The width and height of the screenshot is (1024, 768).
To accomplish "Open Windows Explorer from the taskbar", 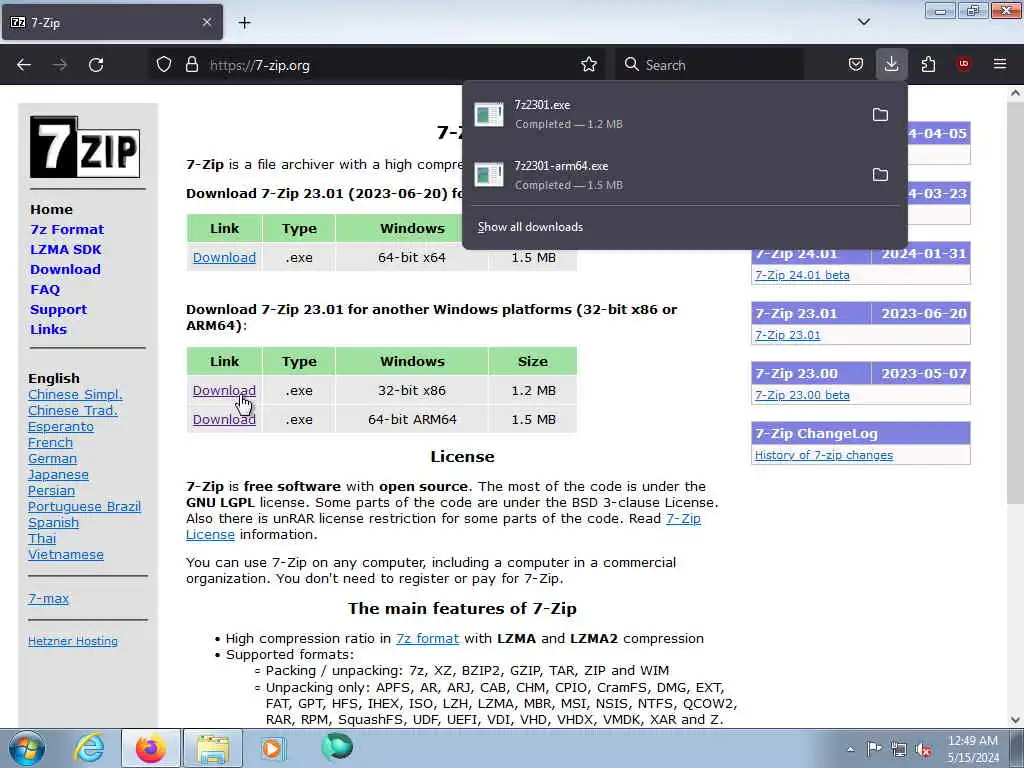I will (x=213, y=748).
